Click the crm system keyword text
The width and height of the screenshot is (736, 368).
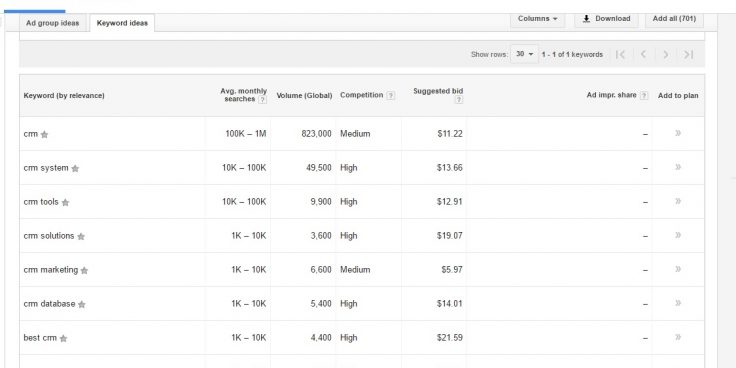(x=46, y=168)
